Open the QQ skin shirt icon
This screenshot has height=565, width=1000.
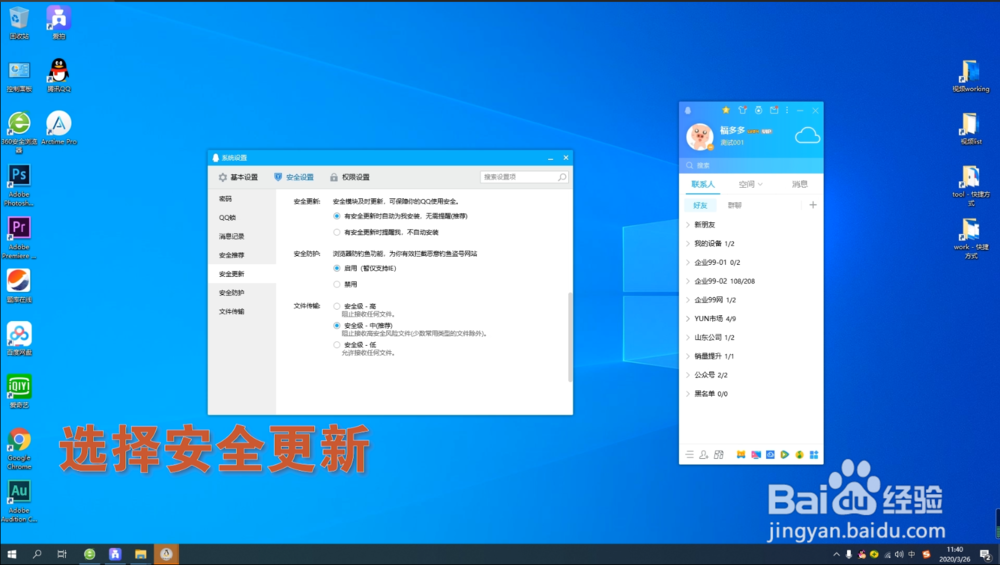[742, 110]
